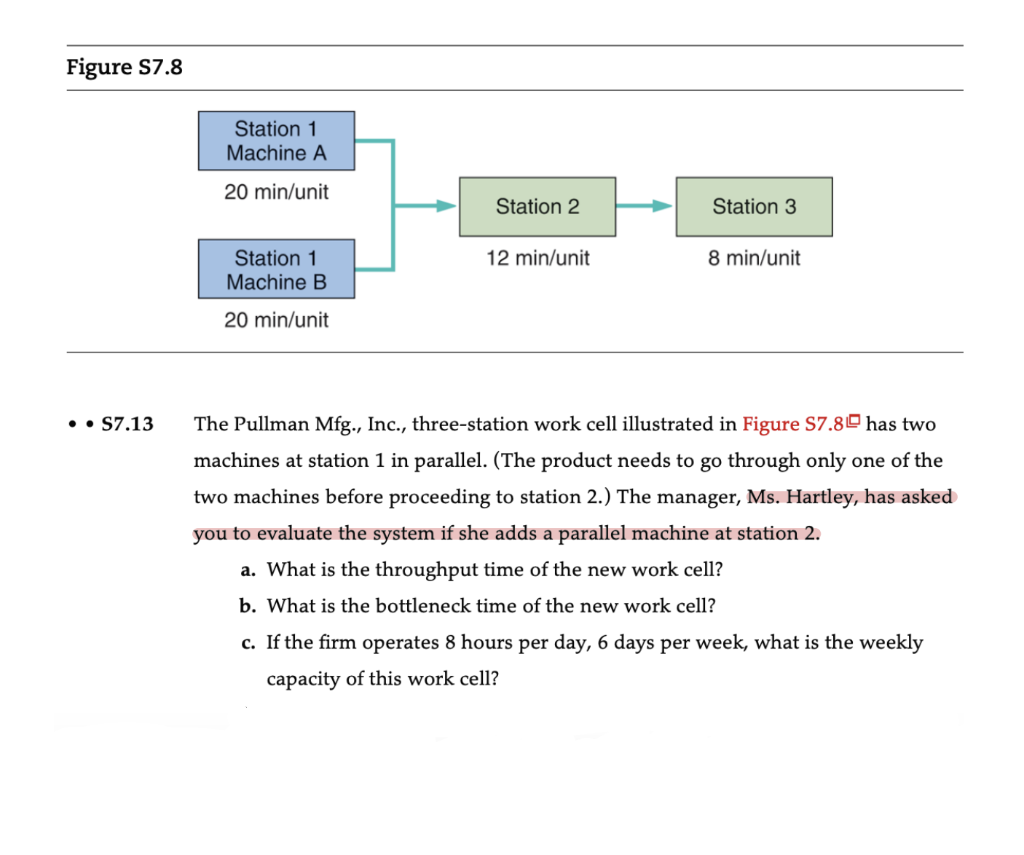Select the Station 2 box
This screenshot has height=855, width=1024.
point(537,206)
